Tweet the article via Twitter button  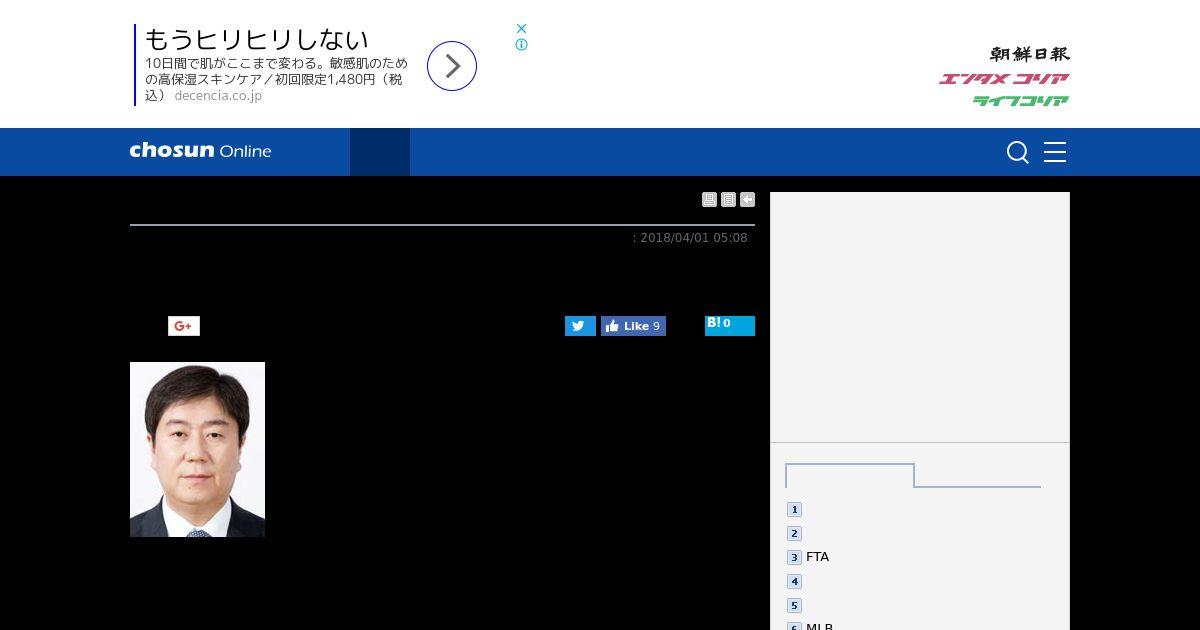click(580, 326)
